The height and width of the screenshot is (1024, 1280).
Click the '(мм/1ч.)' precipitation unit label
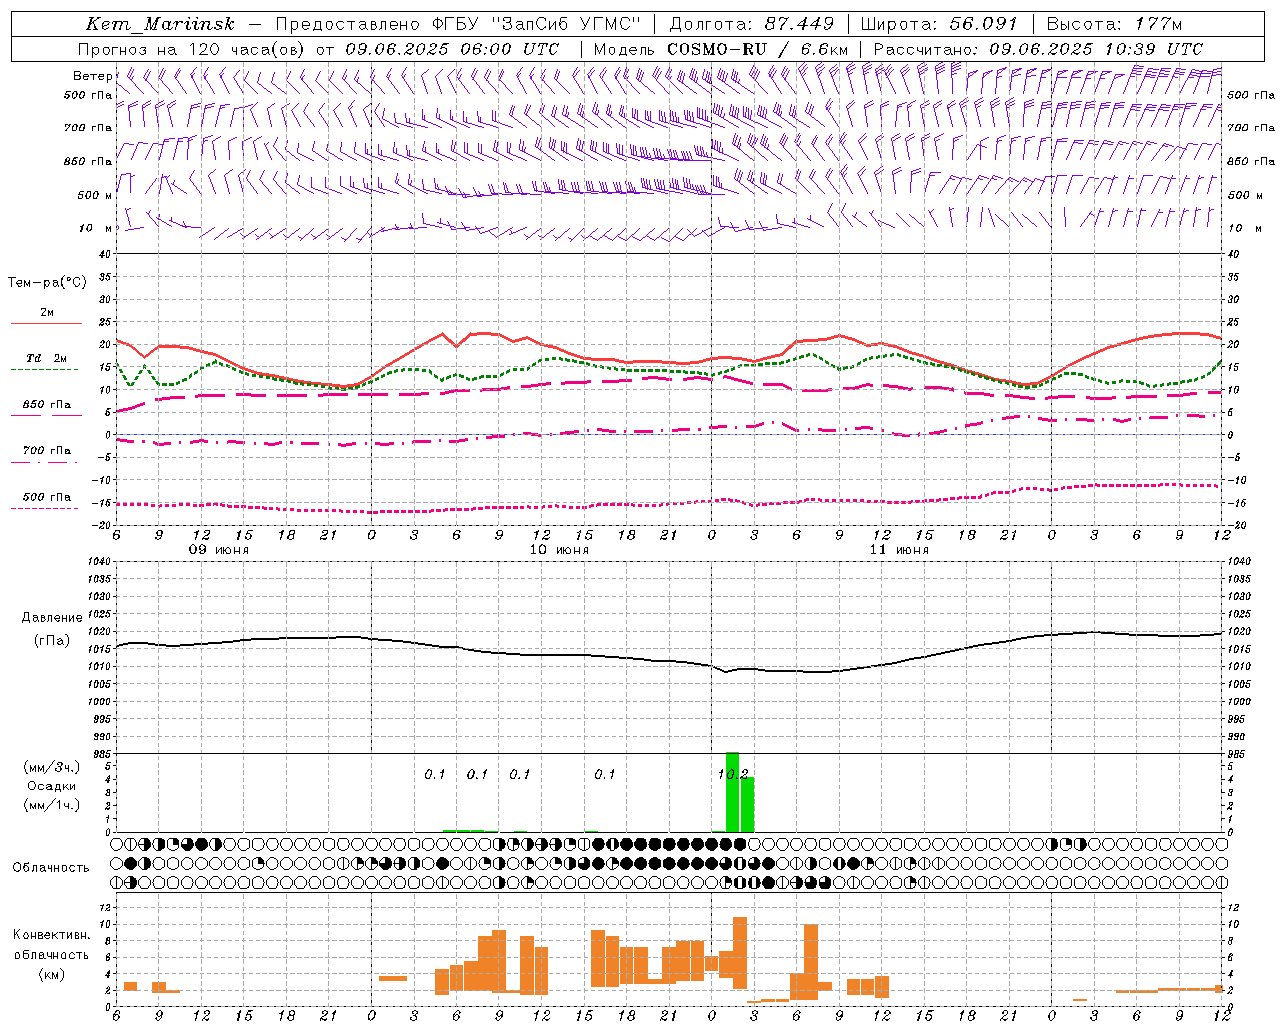point(51,805)
